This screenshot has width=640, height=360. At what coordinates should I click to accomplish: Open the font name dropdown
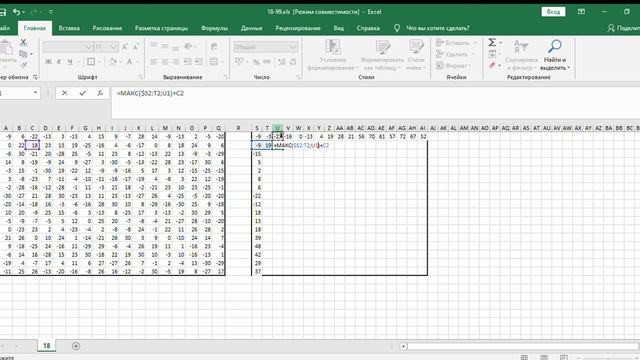pos(88,47)
